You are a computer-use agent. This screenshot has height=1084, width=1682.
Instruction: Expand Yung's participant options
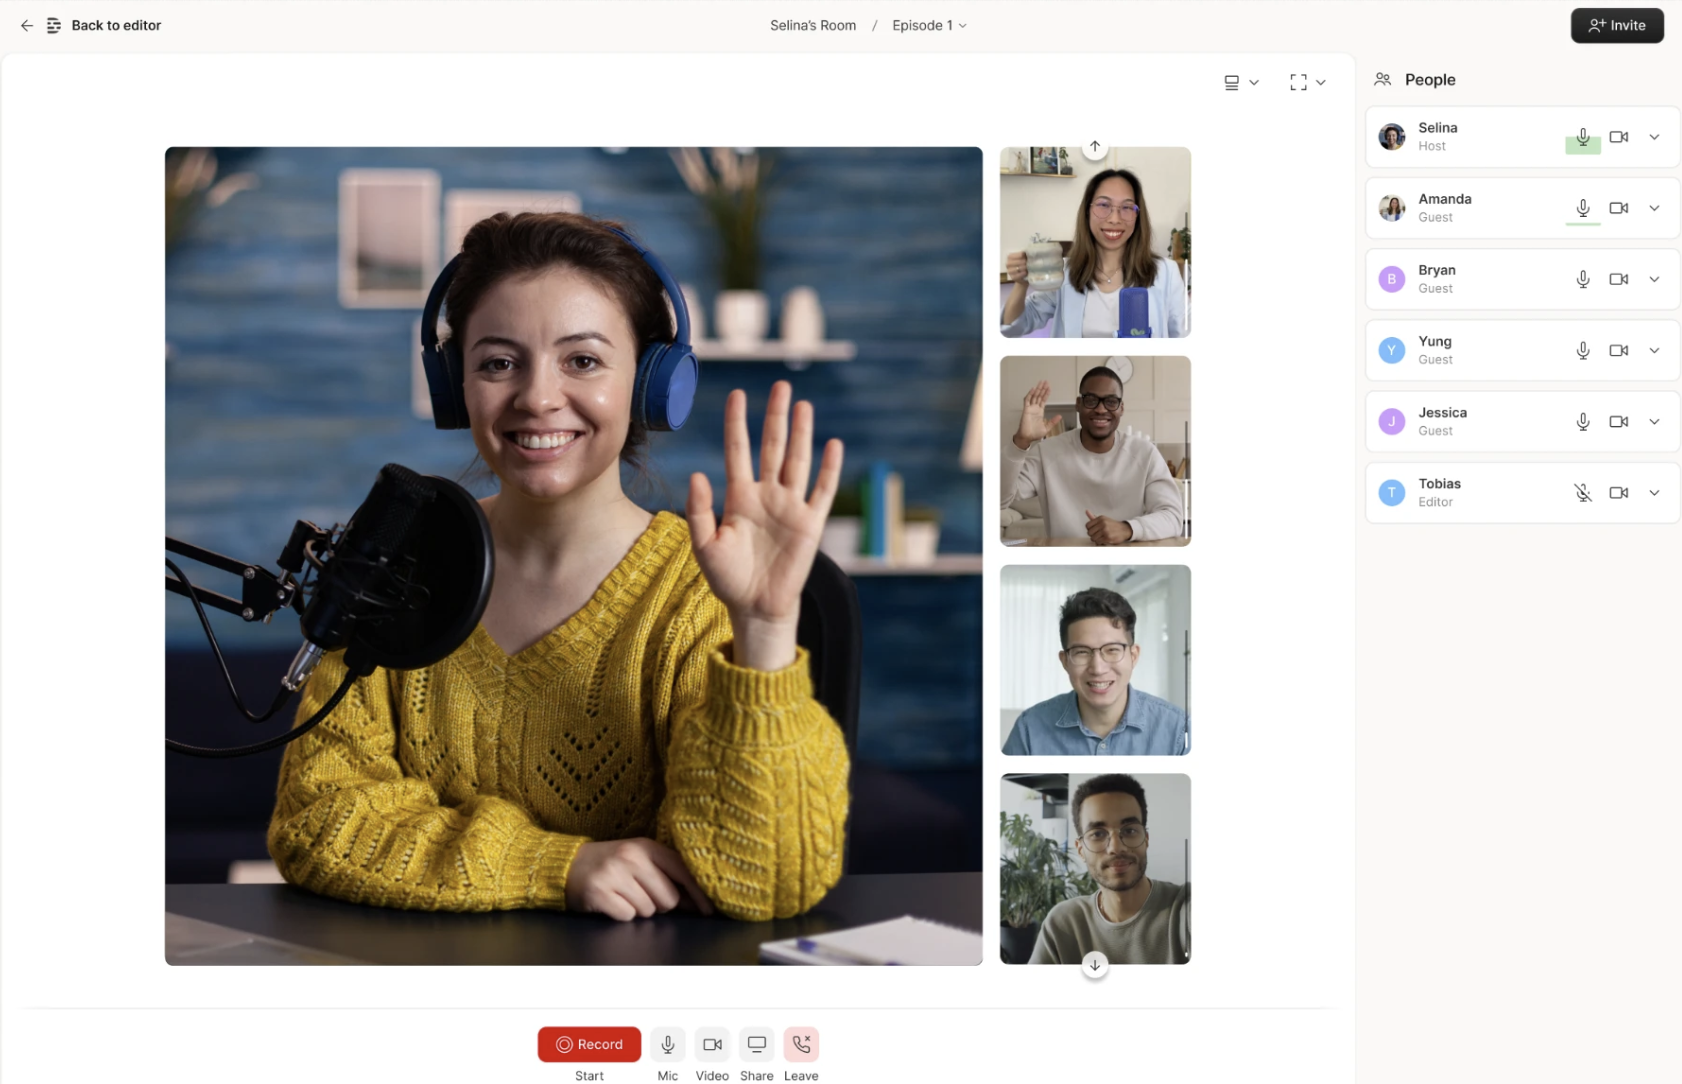tap(1654, 350)
